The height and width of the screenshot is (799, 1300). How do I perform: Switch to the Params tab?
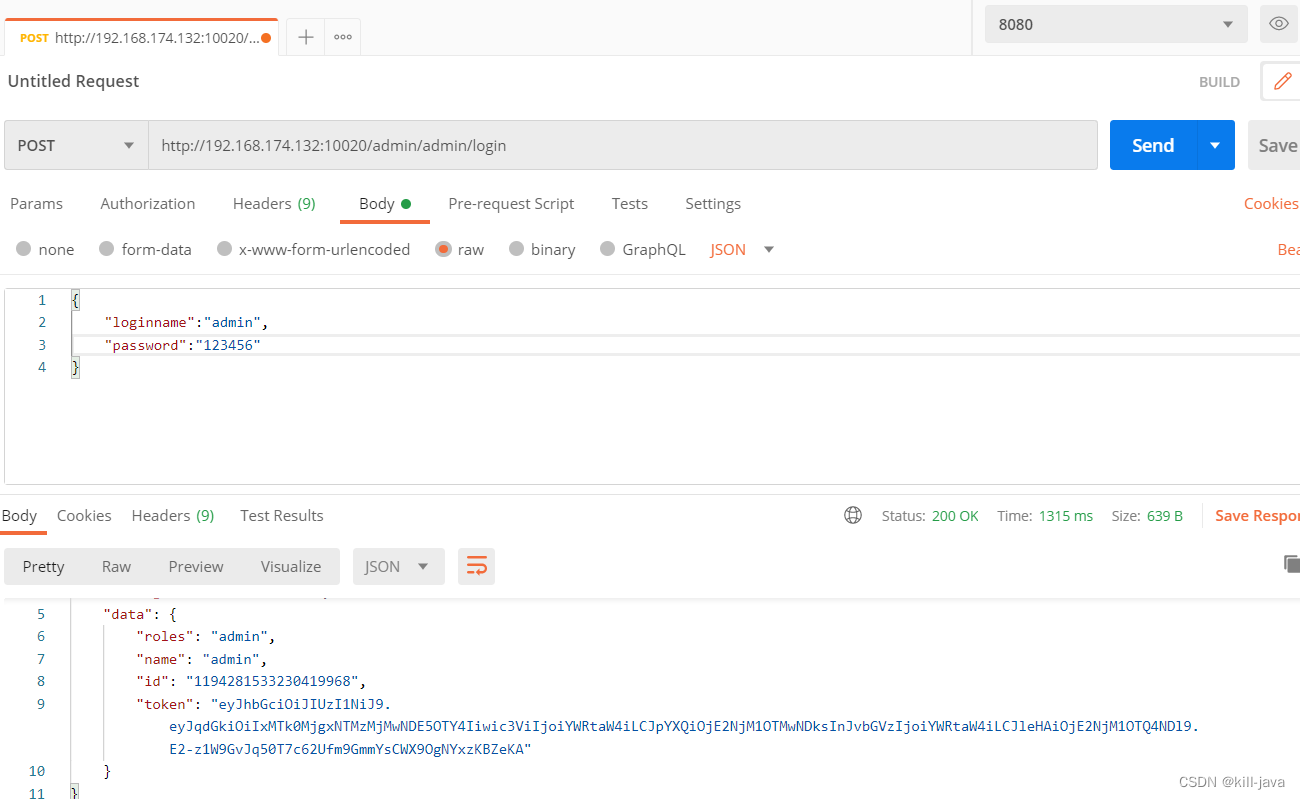point(36,203)
